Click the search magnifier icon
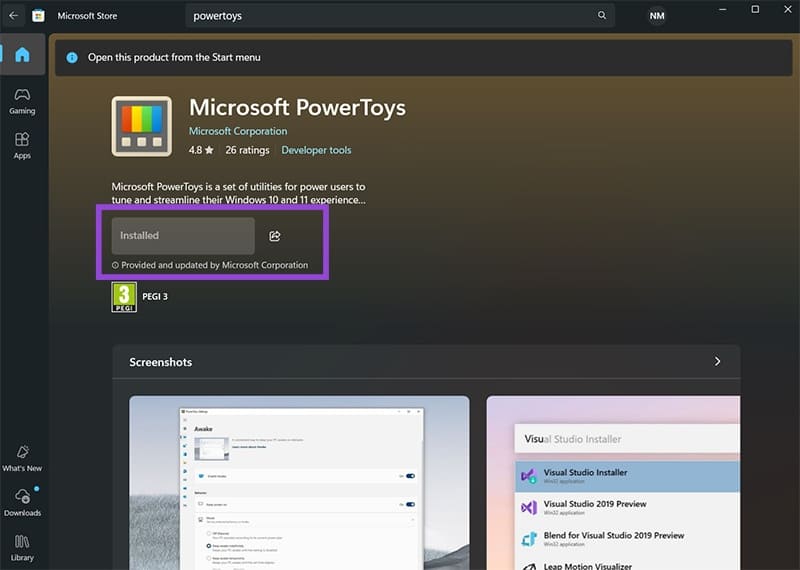The height and width of the screenshot is (570, 800). 602,16
